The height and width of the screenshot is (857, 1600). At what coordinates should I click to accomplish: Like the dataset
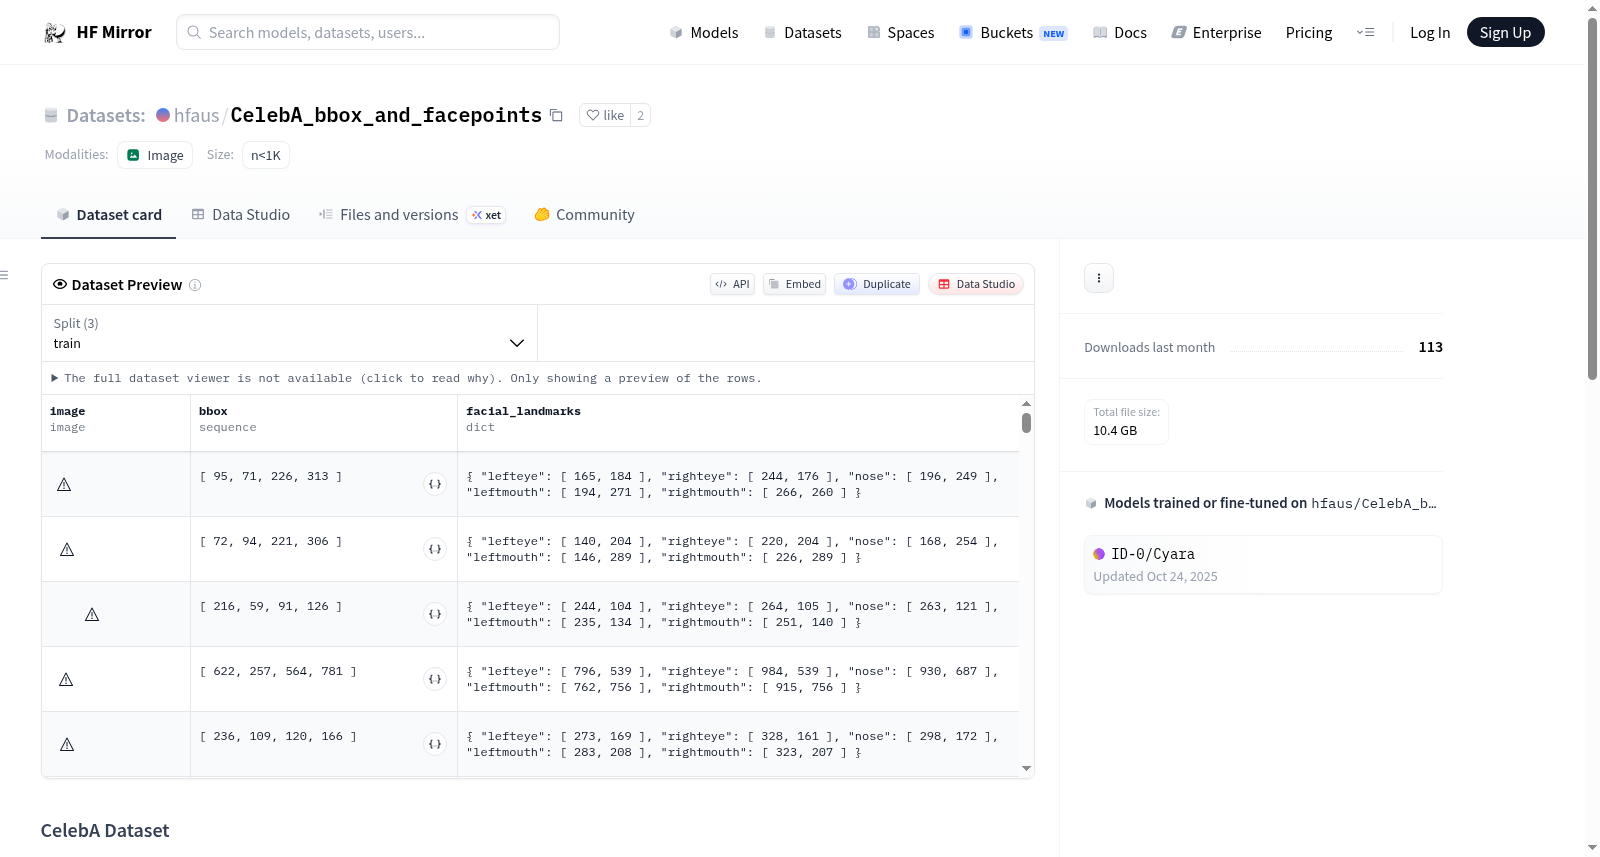[x=605, y=116]
